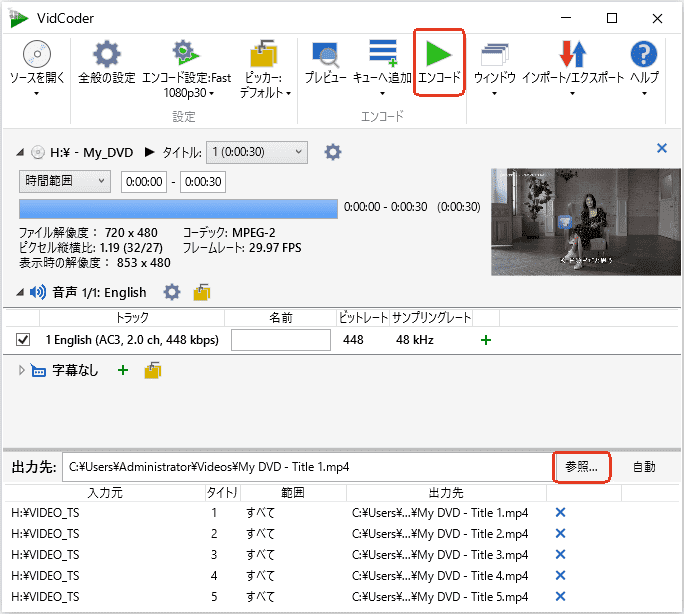Open the time range (時間範囲) dropdown
The height and width of the screenshot is (614, 684).
(65, 181)
